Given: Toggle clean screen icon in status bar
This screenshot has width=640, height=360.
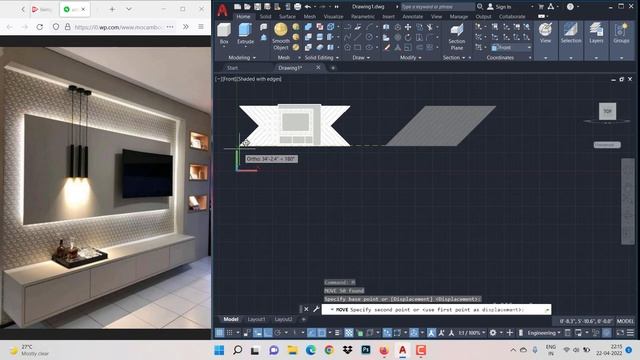Looking at the screenshot, I should tap(620, 333).
